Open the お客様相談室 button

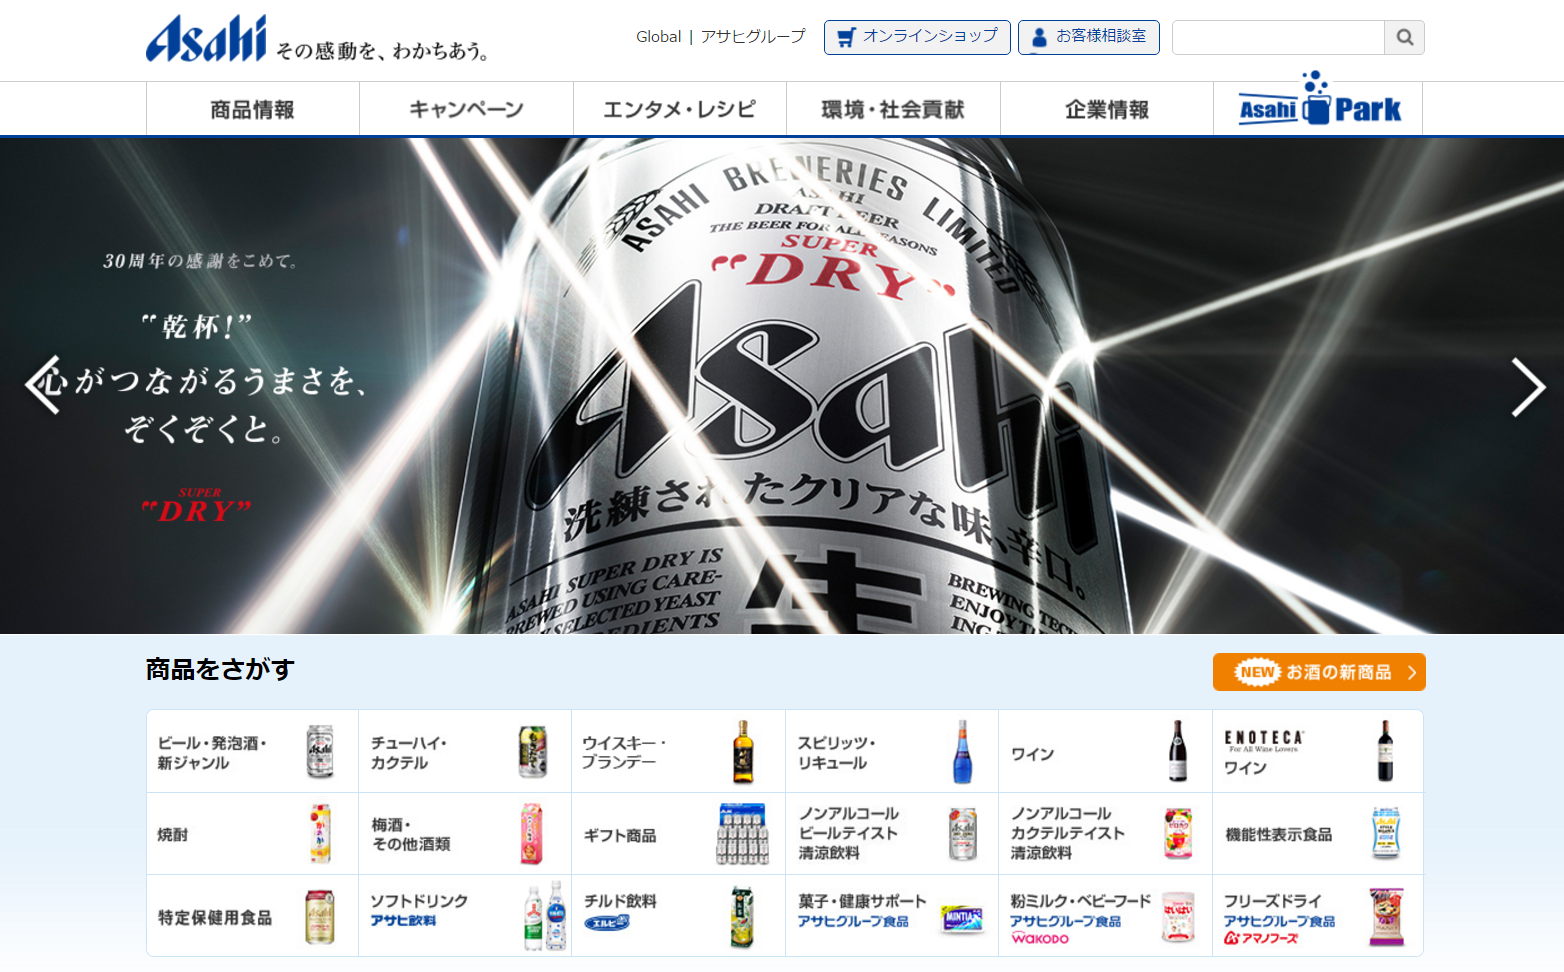point(1089,37)
